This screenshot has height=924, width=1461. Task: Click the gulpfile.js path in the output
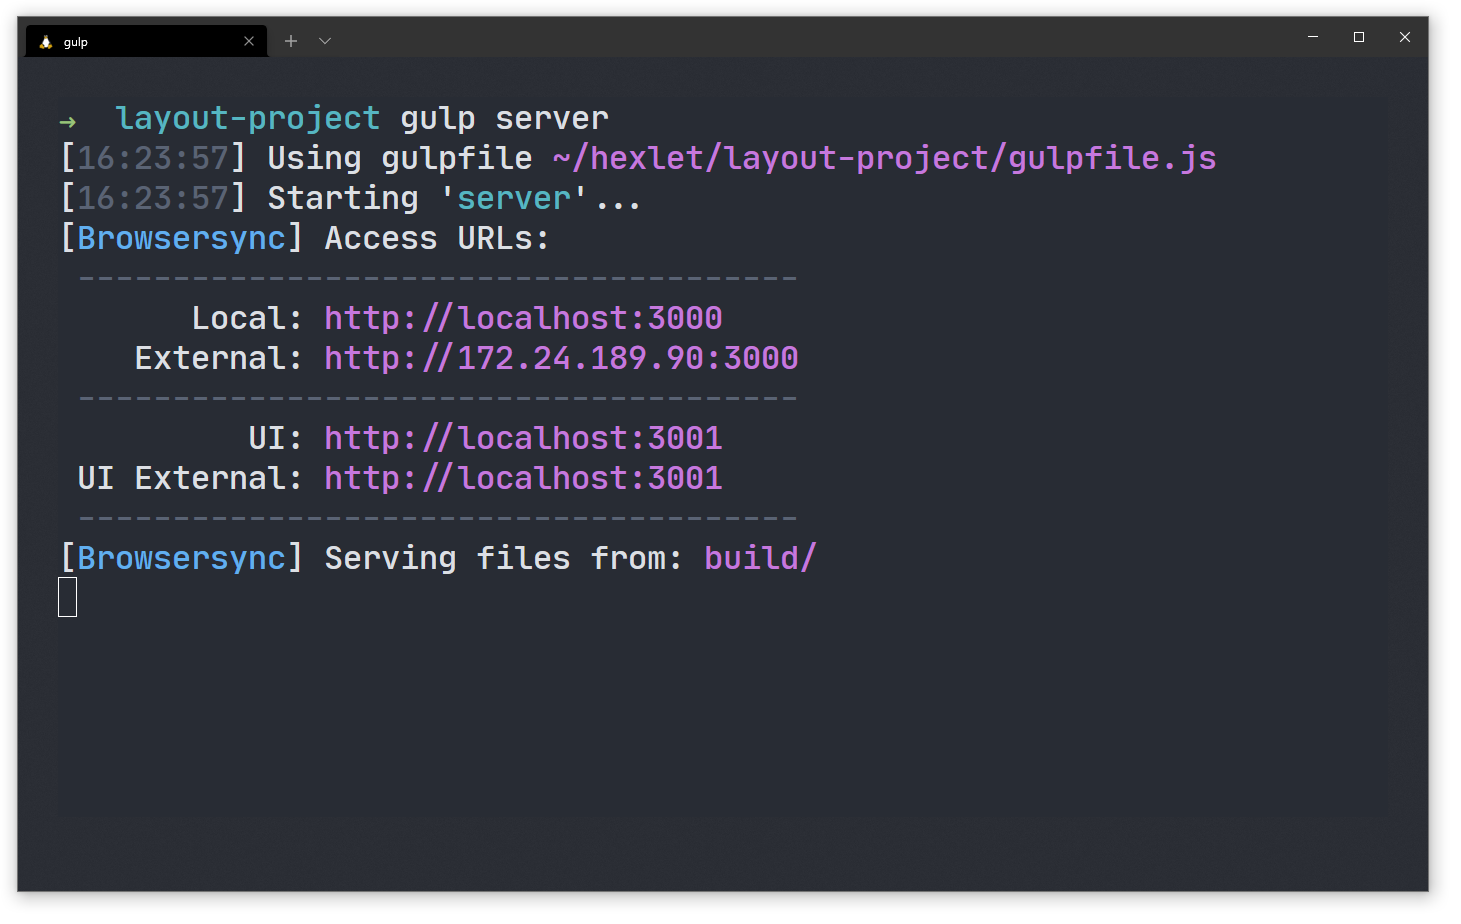tap(884, 158)
